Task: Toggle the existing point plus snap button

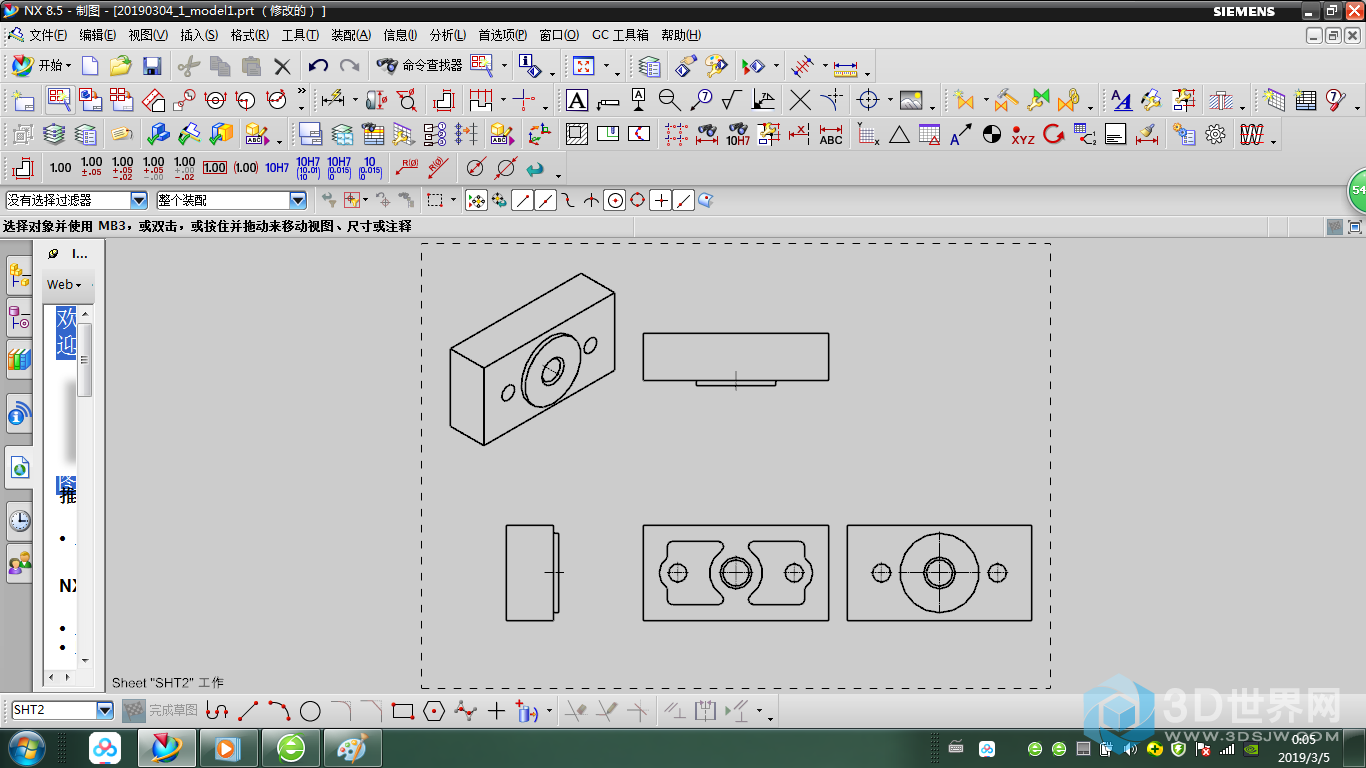Action: tap(661, 201)
